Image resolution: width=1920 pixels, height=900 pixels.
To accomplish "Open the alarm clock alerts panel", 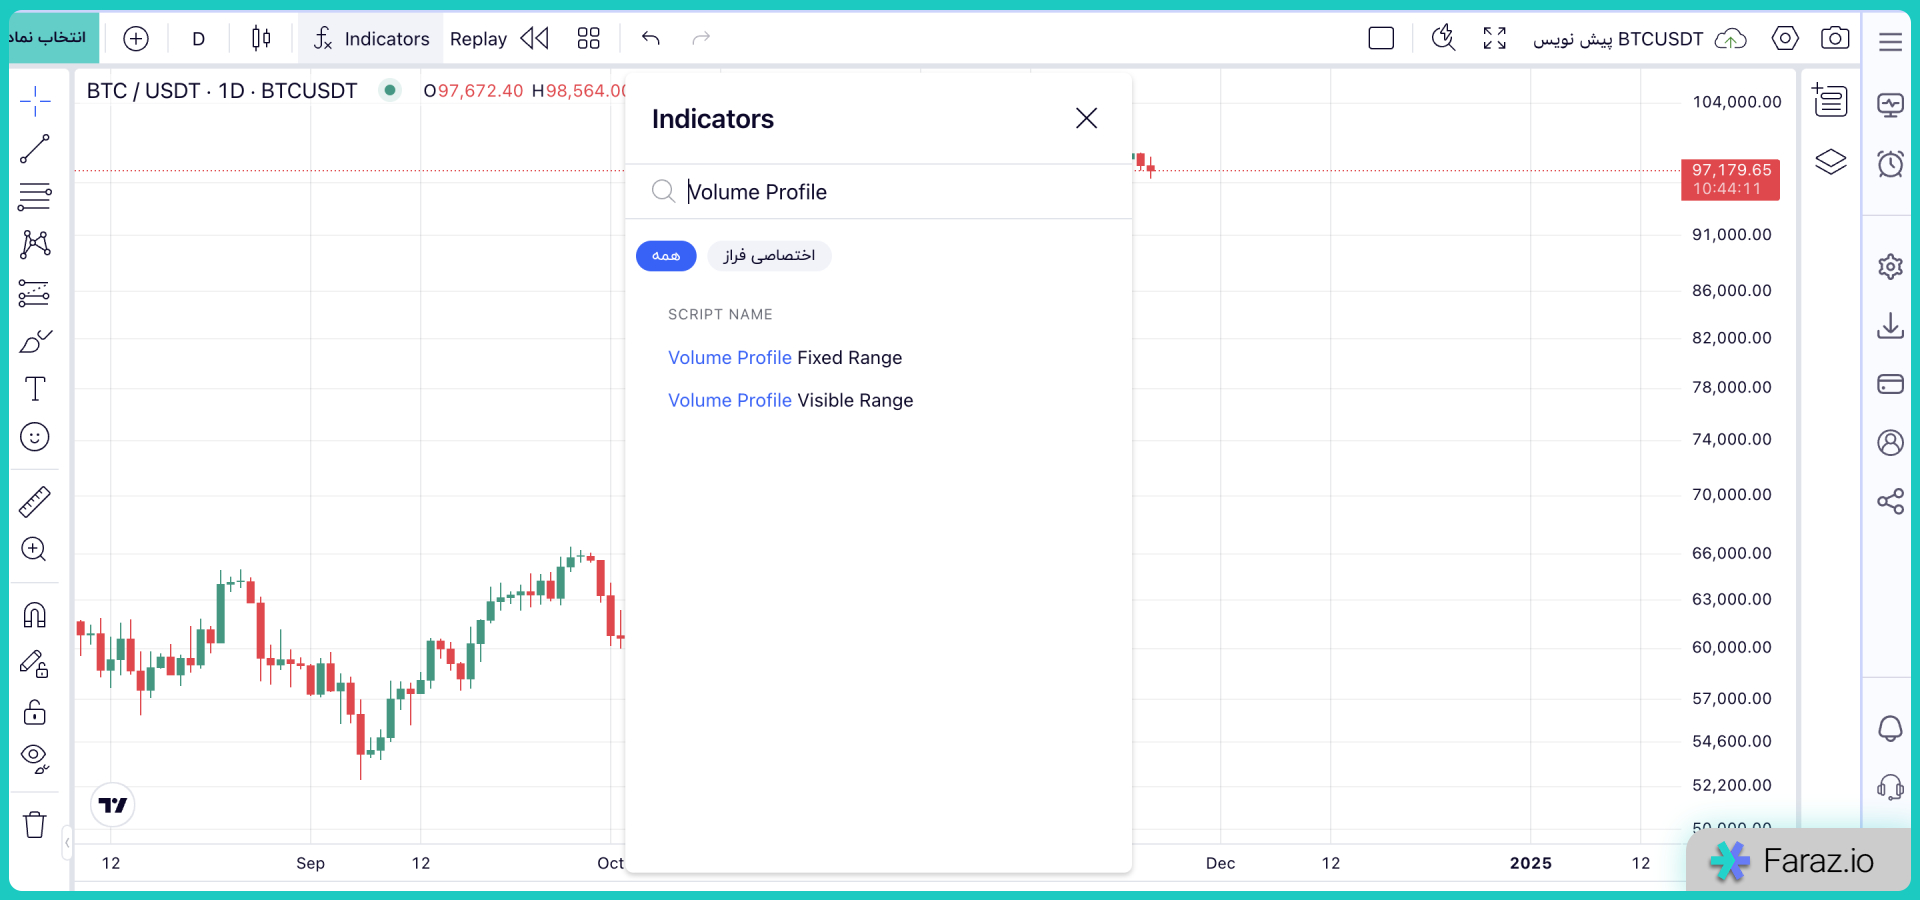I will (1890, 164).
